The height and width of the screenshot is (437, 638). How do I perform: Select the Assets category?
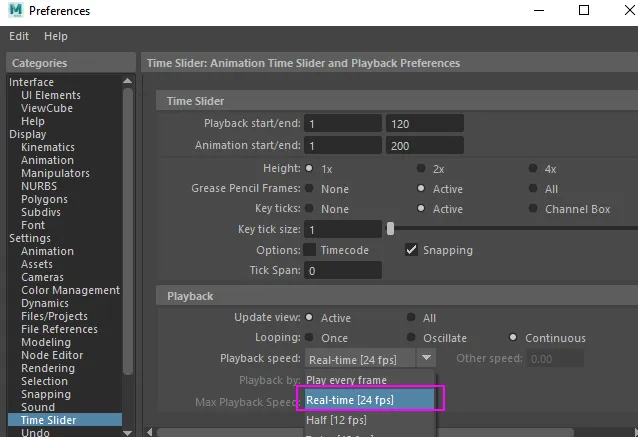click(37, 264)
